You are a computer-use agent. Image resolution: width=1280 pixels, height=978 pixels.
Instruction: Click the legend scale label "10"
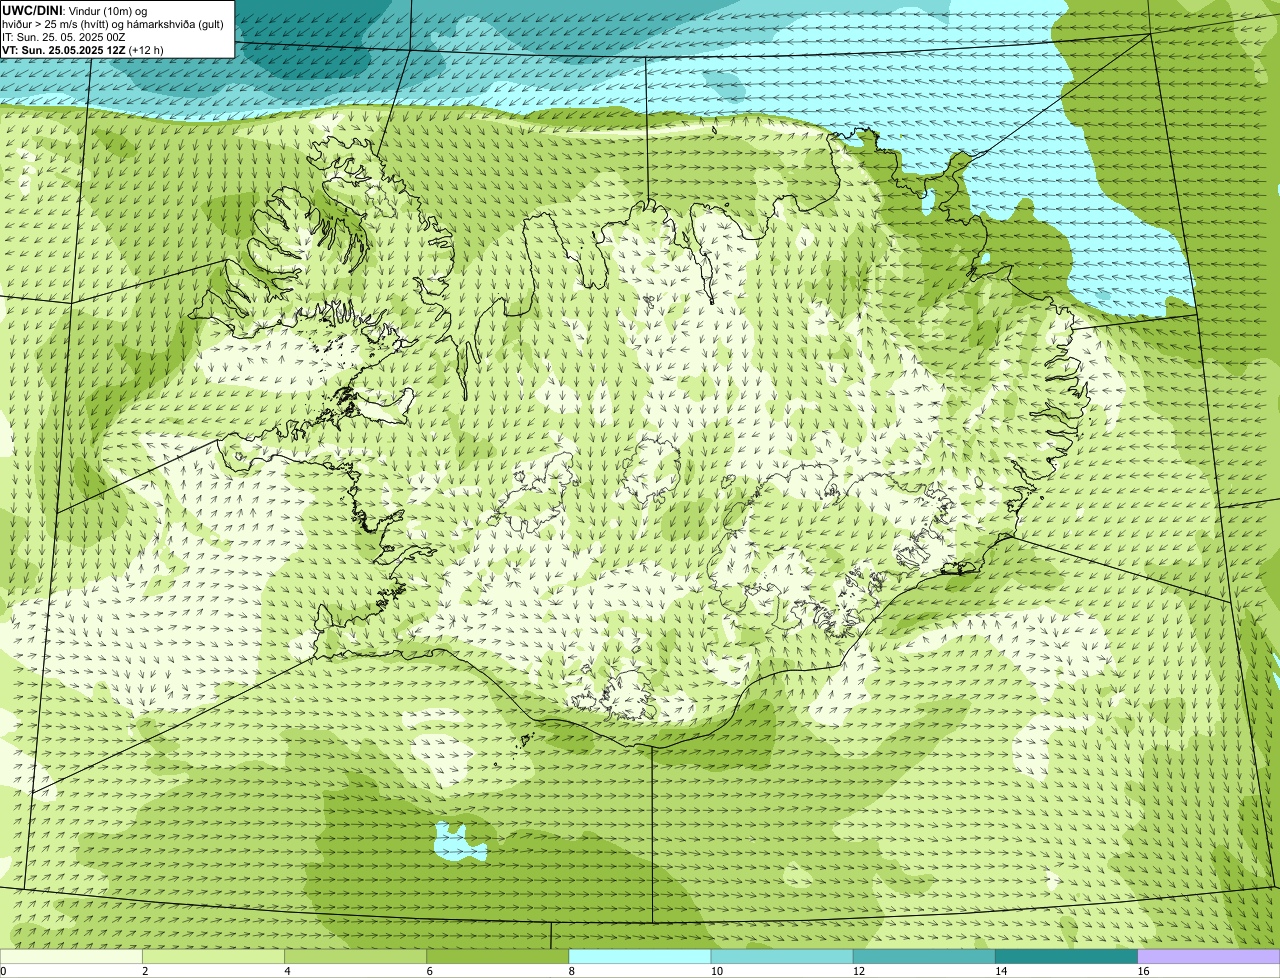(717, 971)
